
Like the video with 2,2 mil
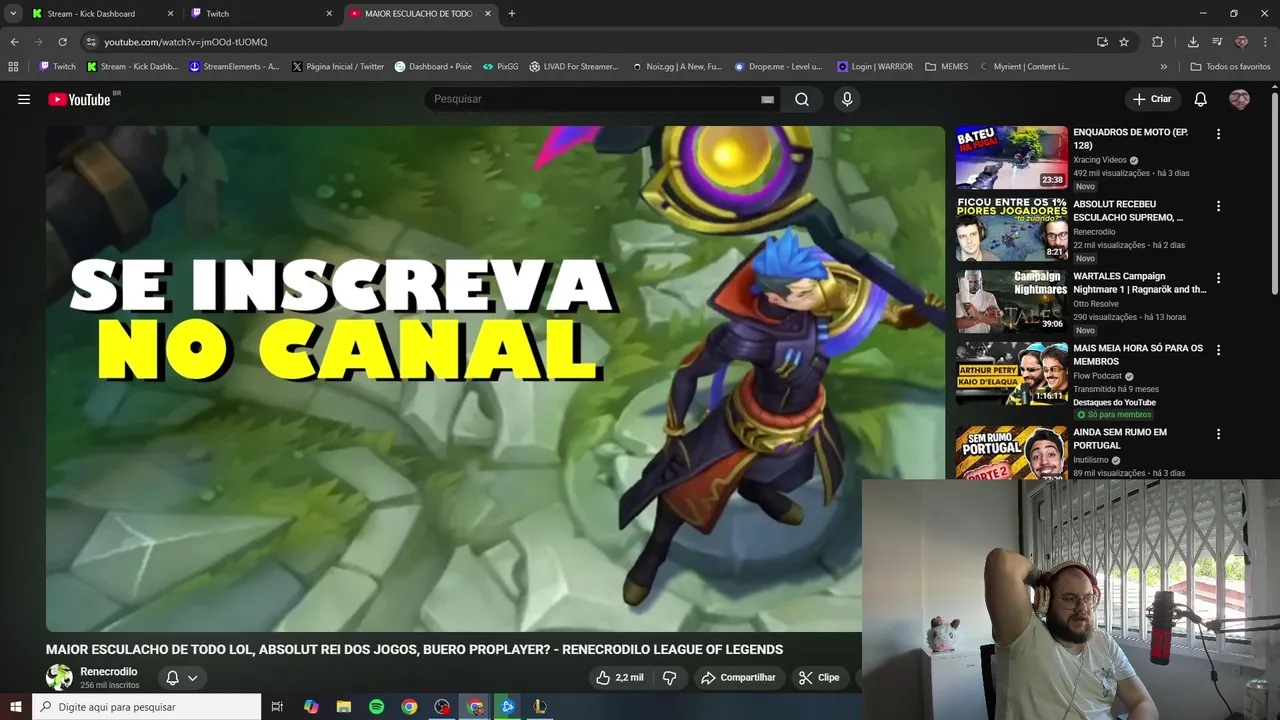[619, 677]
